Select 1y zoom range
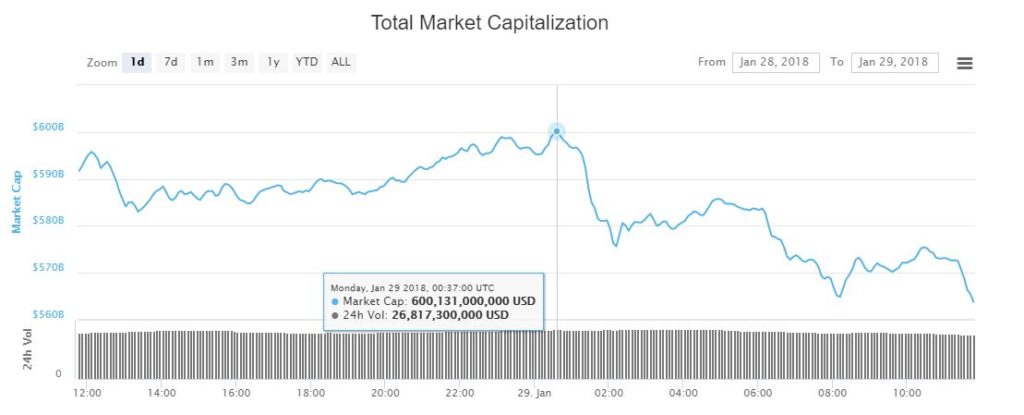The width and height of the screenshot is (1024, 415). [273, 62]
